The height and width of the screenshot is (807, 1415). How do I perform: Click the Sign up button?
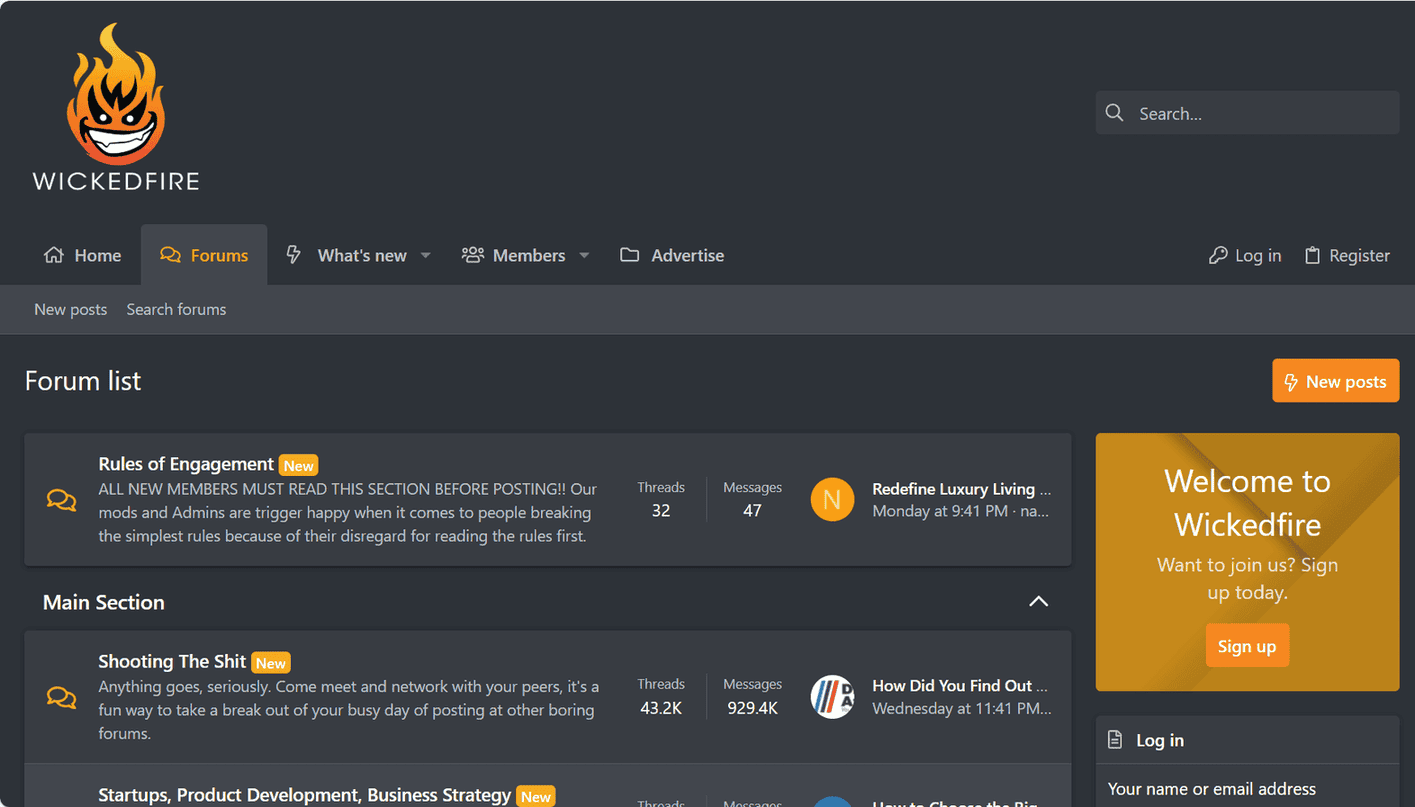[1247, 646]
